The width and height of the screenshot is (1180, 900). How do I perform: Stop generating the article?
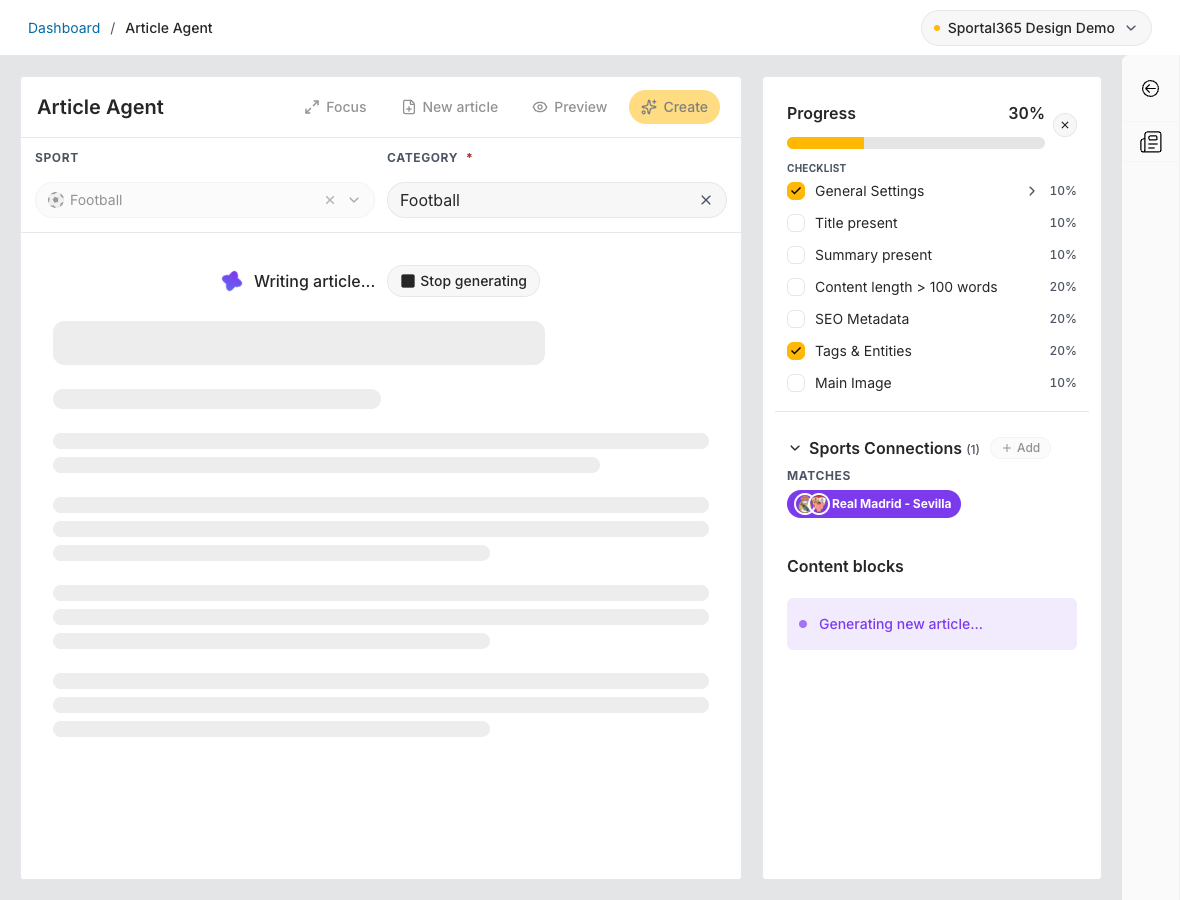click(464, 281)
